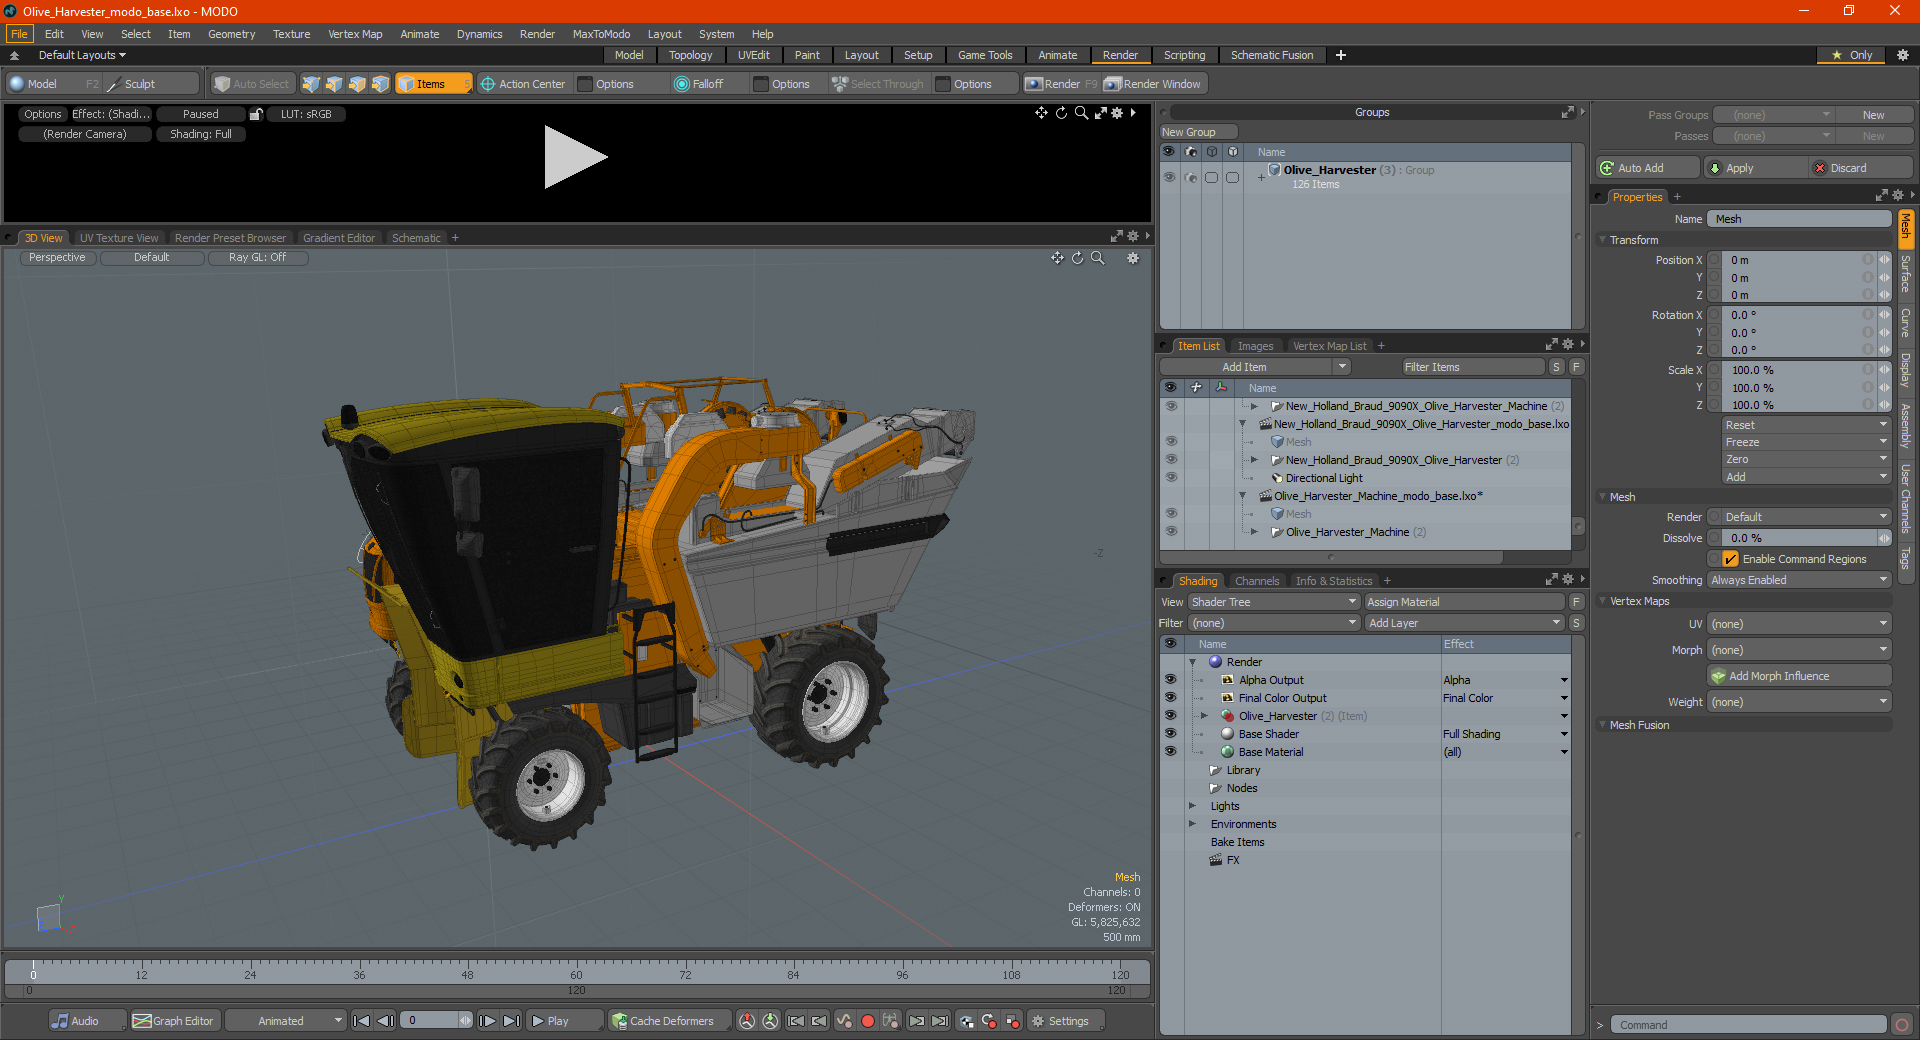Open UV vertex map dropdown
Viewport: 1920px width, 1040px height.
pyautogui.click(x=1799, y=624)
